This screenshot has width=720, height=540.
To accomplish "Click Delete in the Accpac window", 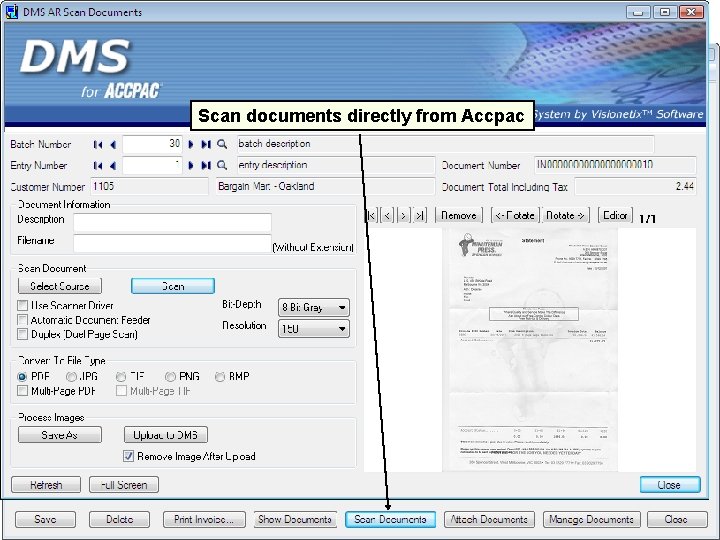I will pyautogui.click(x=119, y=519).
